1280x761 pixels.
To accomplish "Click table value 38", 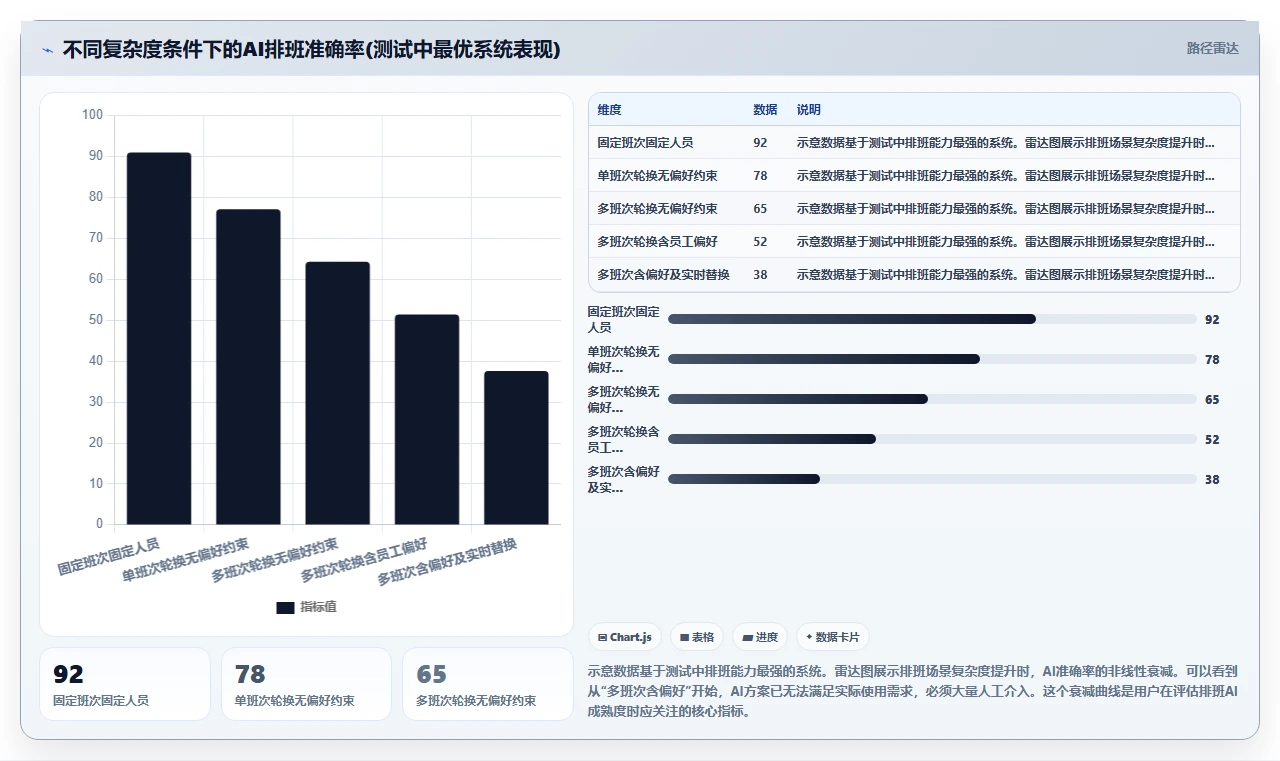I will [760, 275].
